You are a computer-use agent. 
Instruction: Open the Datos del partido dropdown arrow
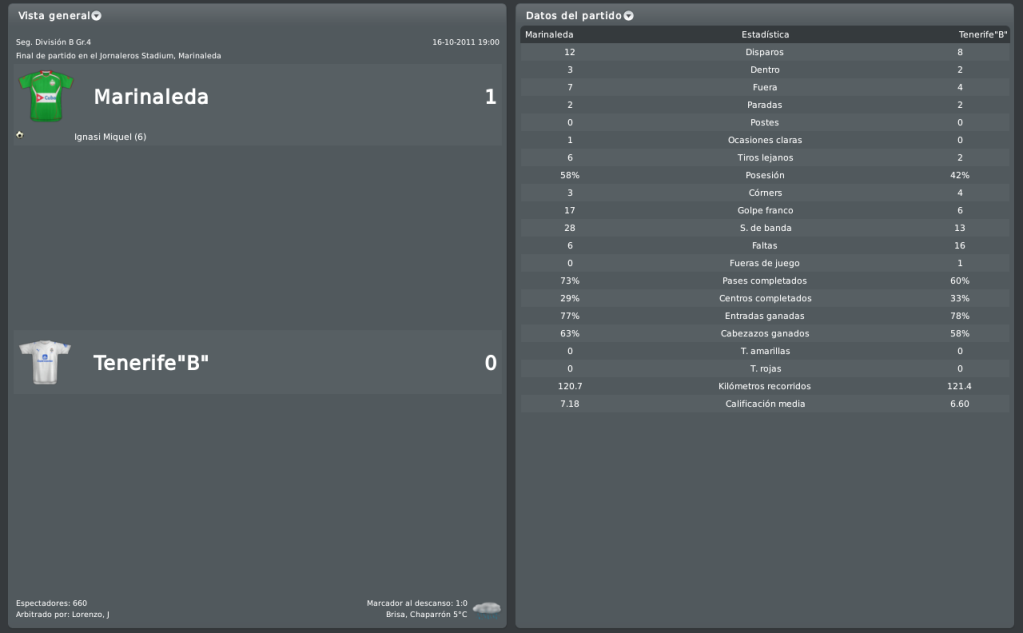click(x=628, y=16)
